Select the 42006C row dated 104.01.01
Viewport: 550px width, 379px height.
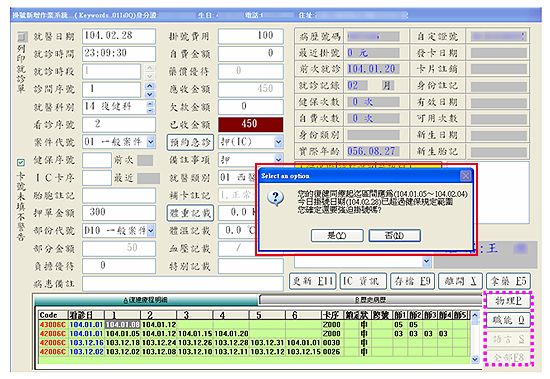click(254, 334)
